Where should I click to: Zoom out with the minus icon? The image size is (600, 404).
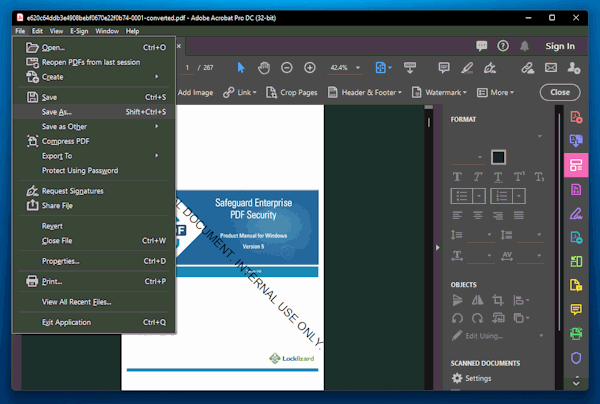pyautogui.click(x=287, y=68)
